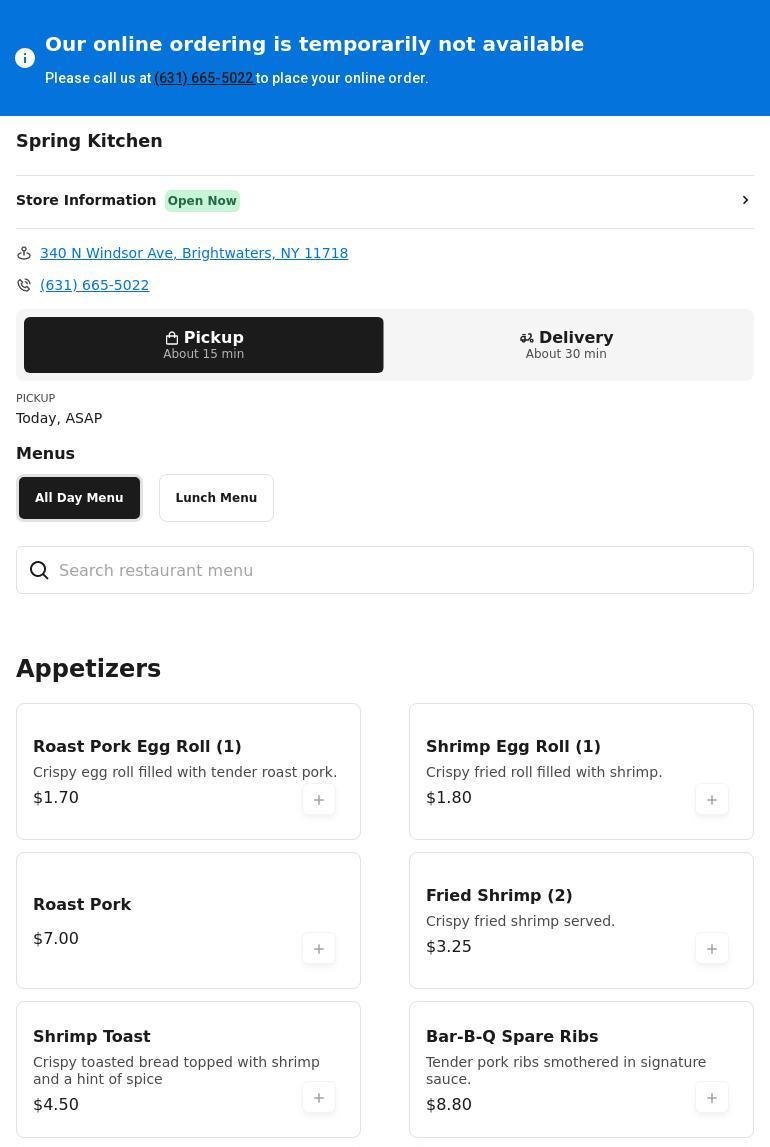Screen dimensions: 770x1147
Task: Add Bar-B-Q Spare Ribs via plus icon
Action: [712, 1098]
